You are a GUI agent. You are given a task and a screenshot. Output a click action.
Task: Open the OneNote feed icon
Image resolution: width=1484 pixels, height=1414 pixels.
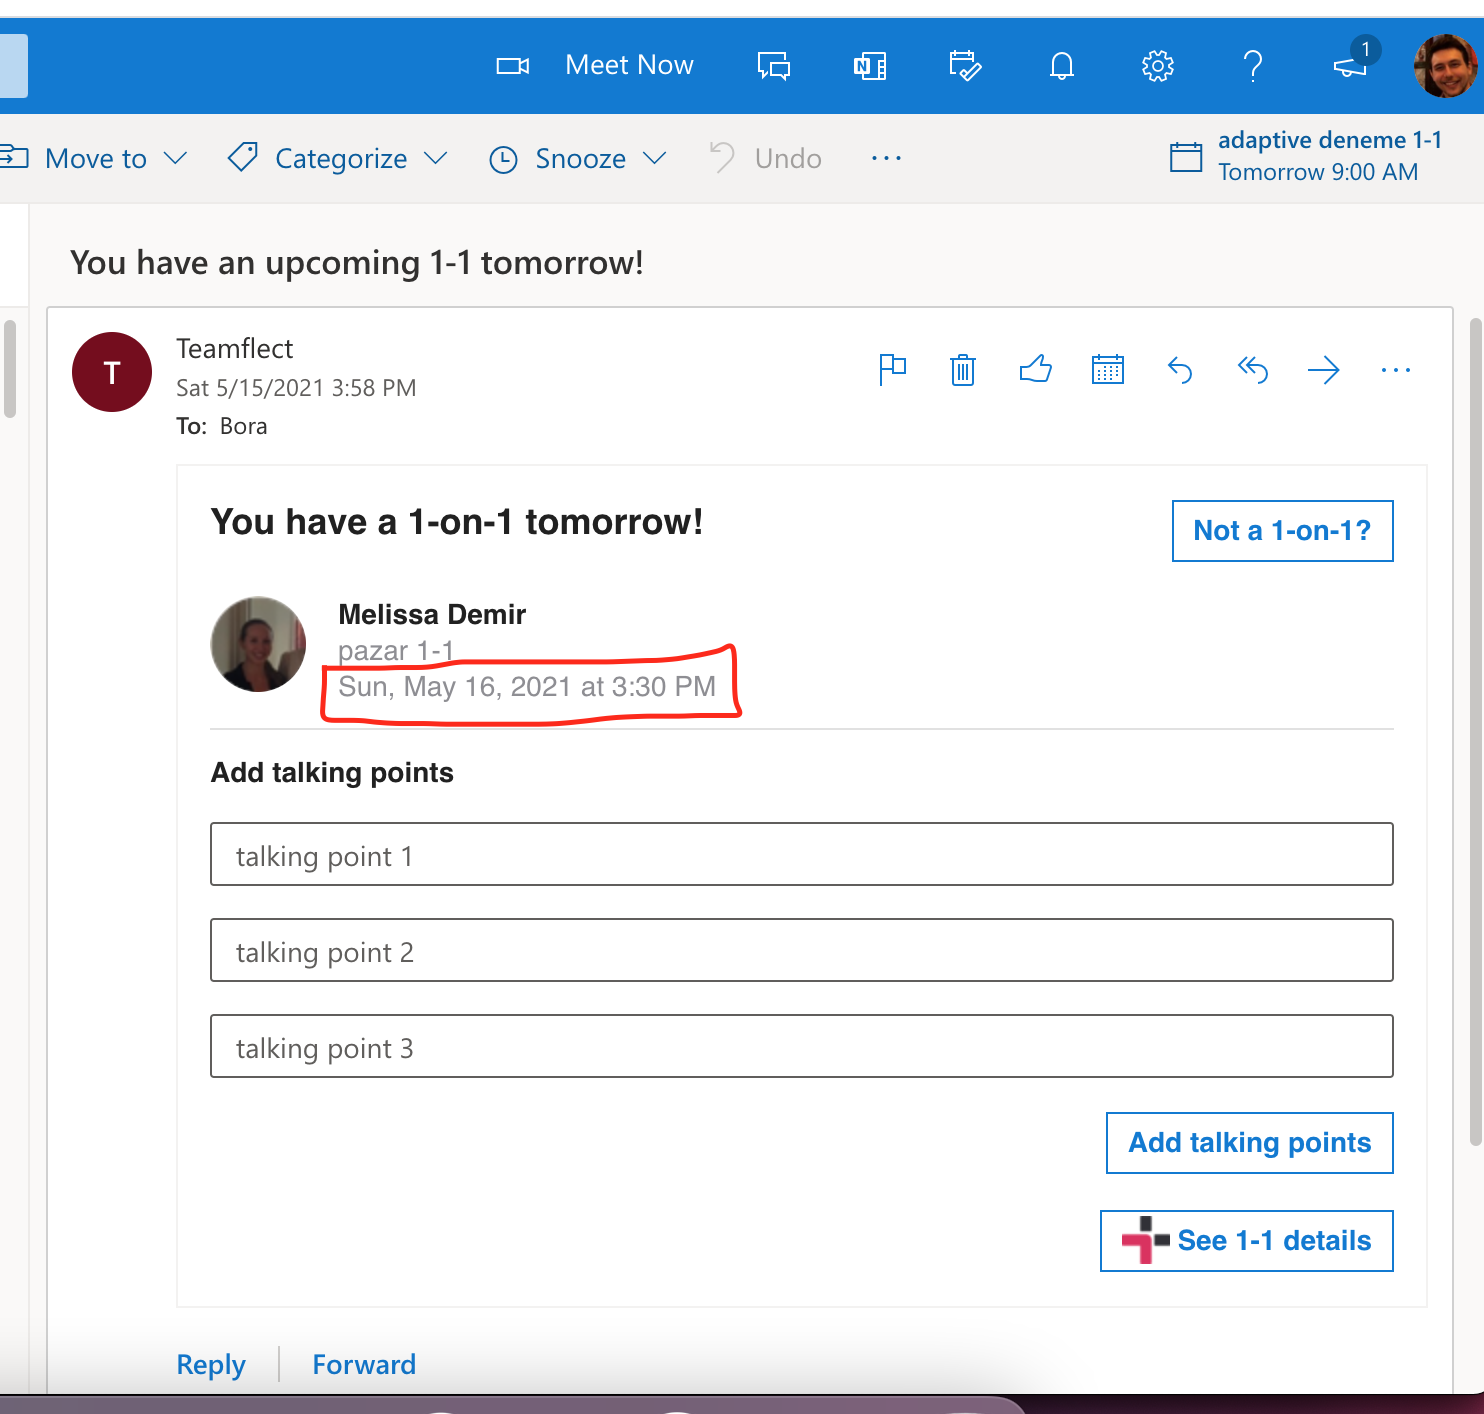[x=869, y=65]
